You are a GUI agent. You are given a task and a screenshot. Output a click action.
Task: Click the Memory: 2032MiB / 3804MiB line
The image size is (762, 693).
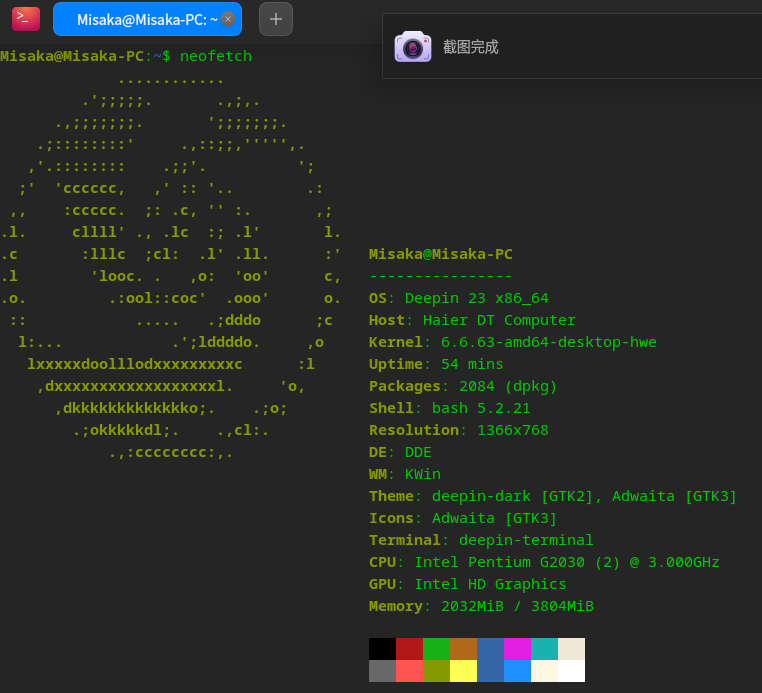481,606
